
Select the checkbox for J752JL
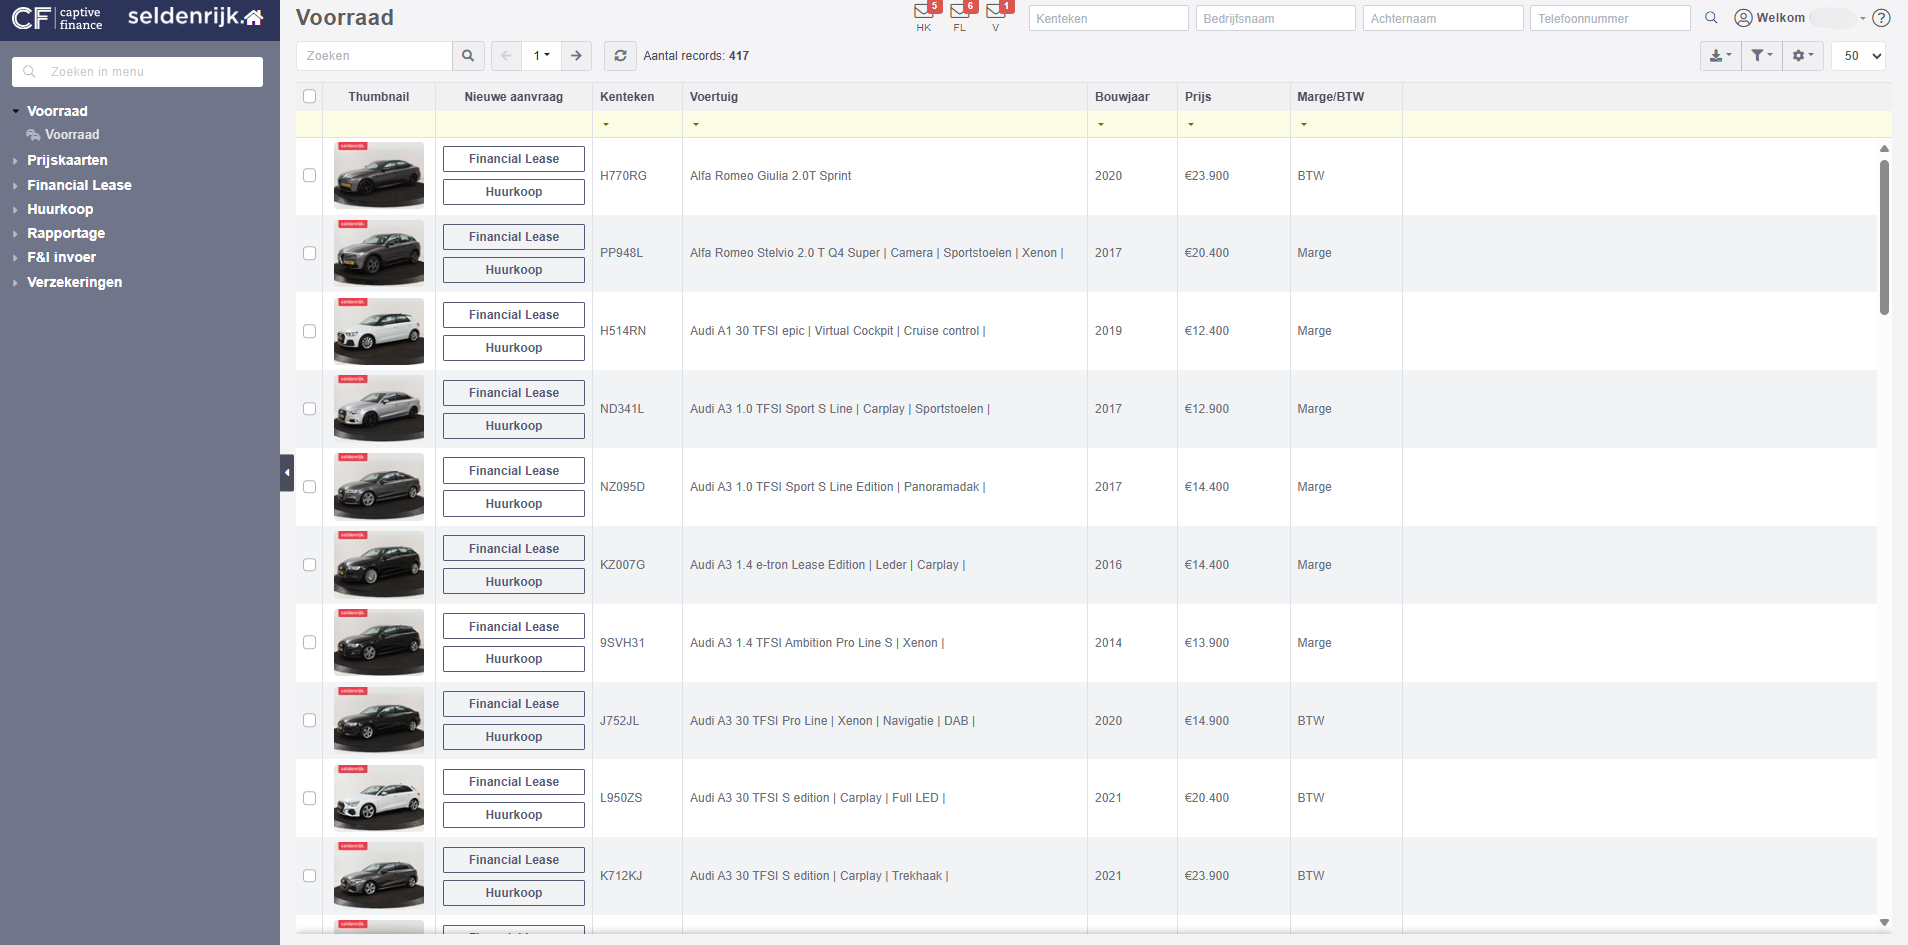(x=309, y=721)
